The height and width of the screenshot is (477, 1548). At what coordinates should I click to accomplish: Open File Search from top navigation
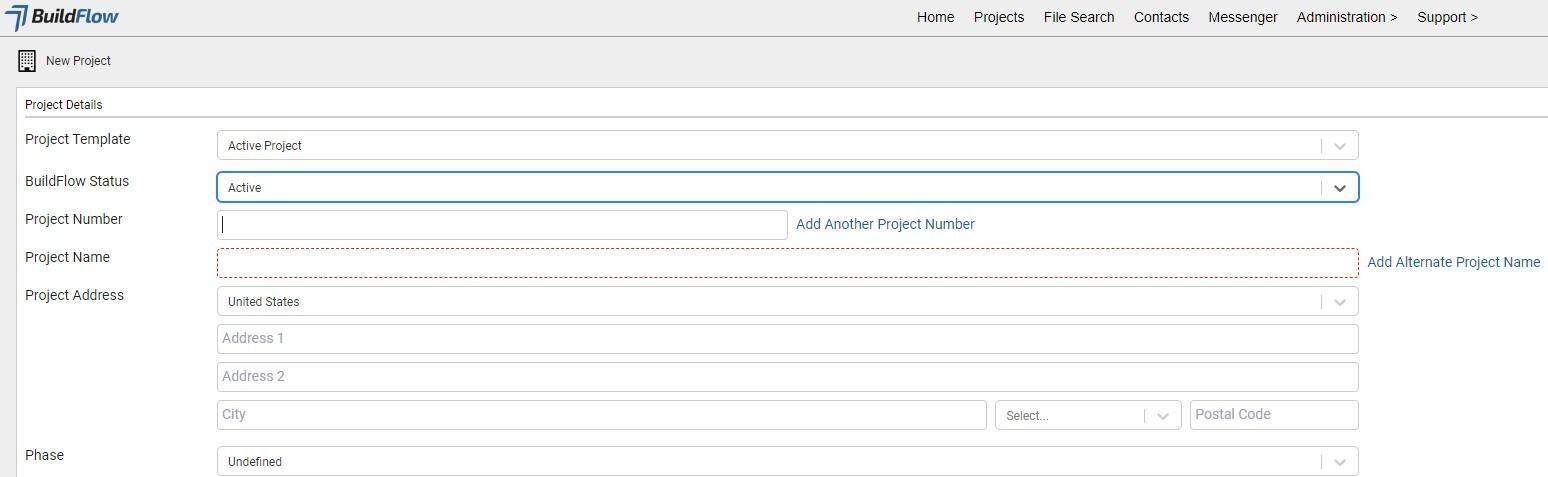pyautogui.click(x=1078, y=17)
